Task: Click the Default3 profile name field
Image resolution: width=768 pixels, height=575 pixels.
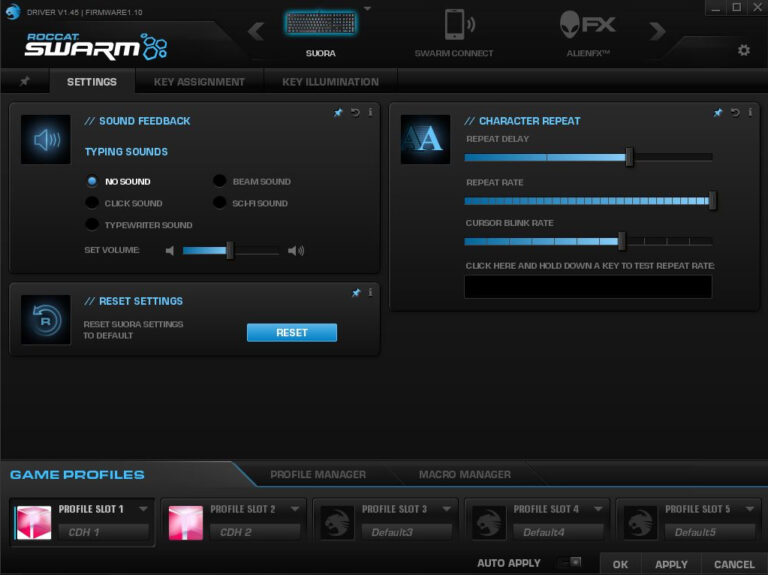Action: pyautogui.click(x=407, y=532)
